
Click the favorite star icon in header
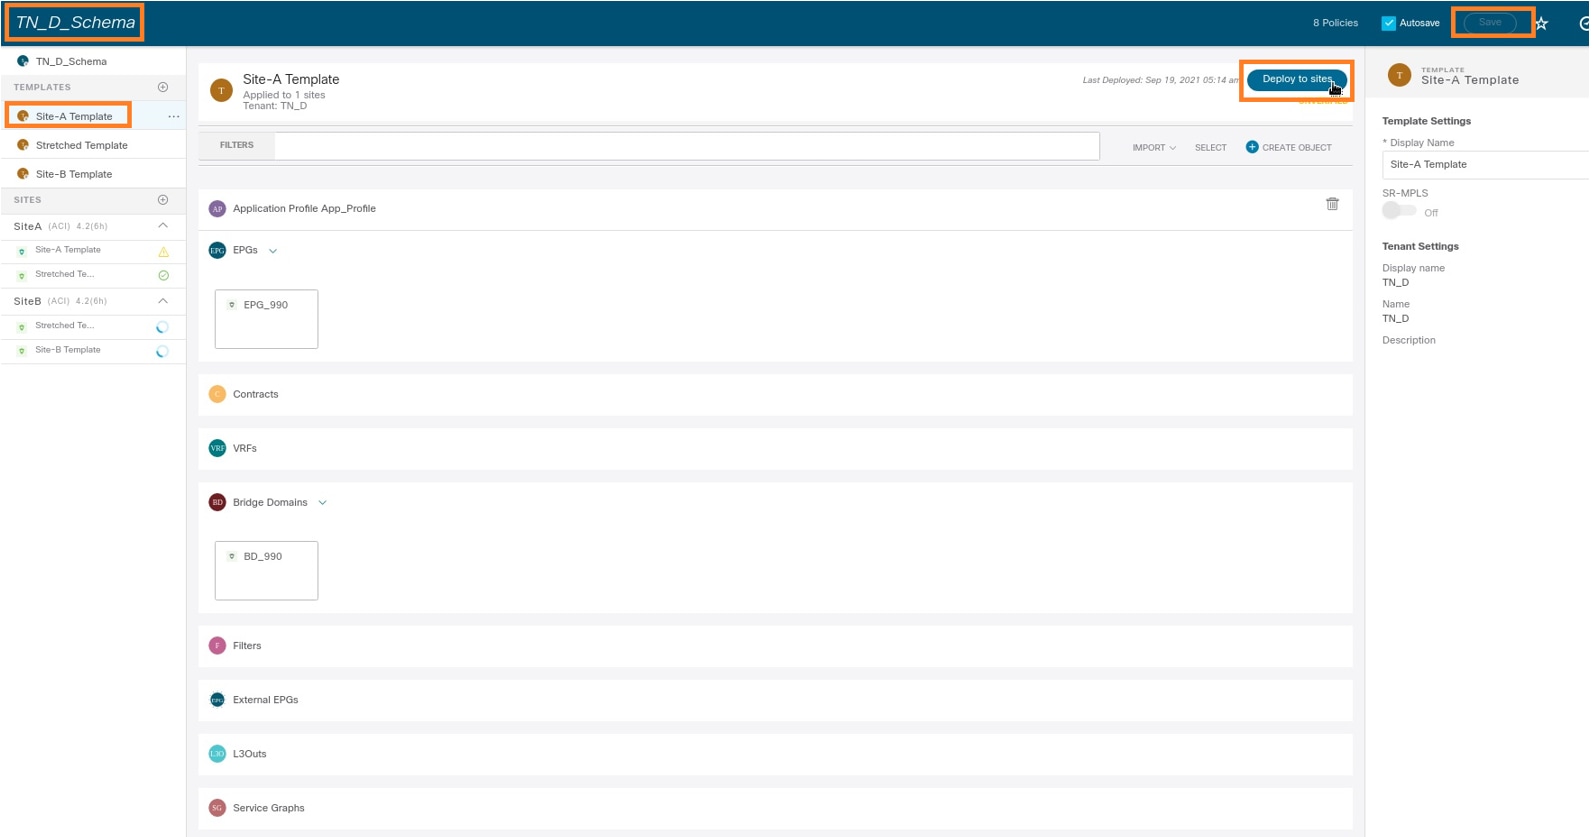[1541, 23]
